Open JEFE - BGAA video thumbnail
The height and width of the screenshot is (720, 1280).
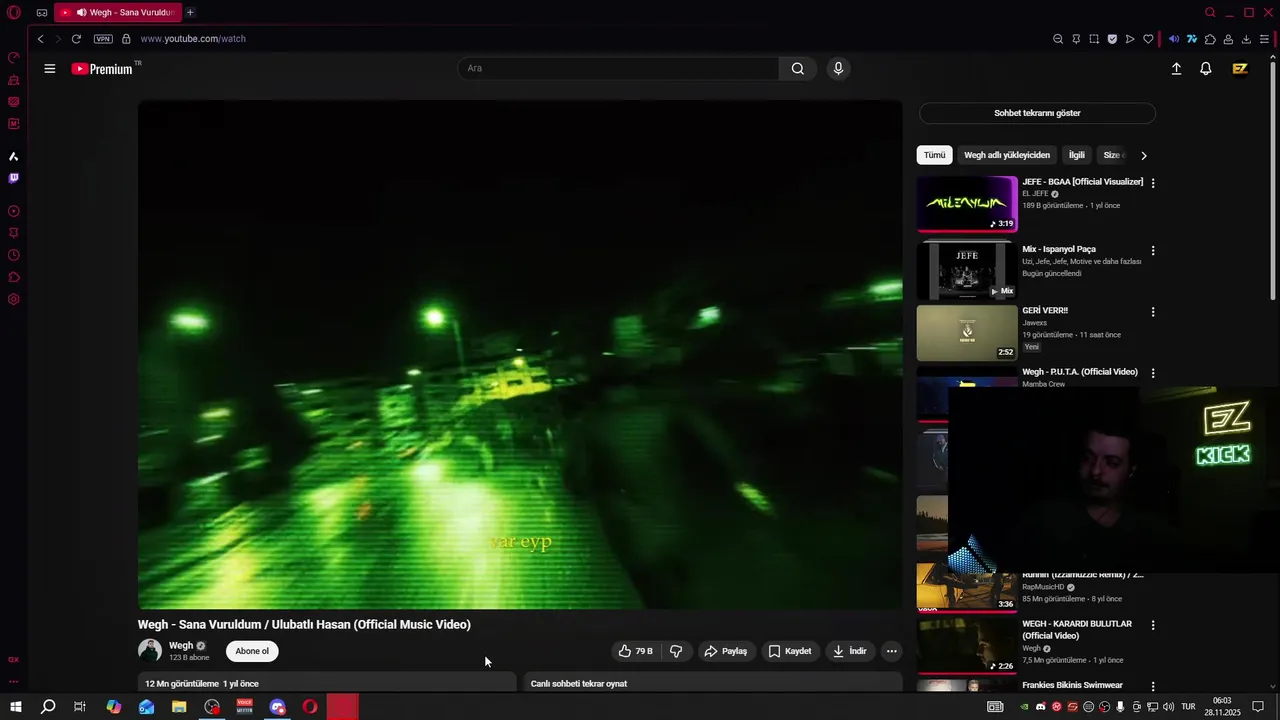click(967, 204)
